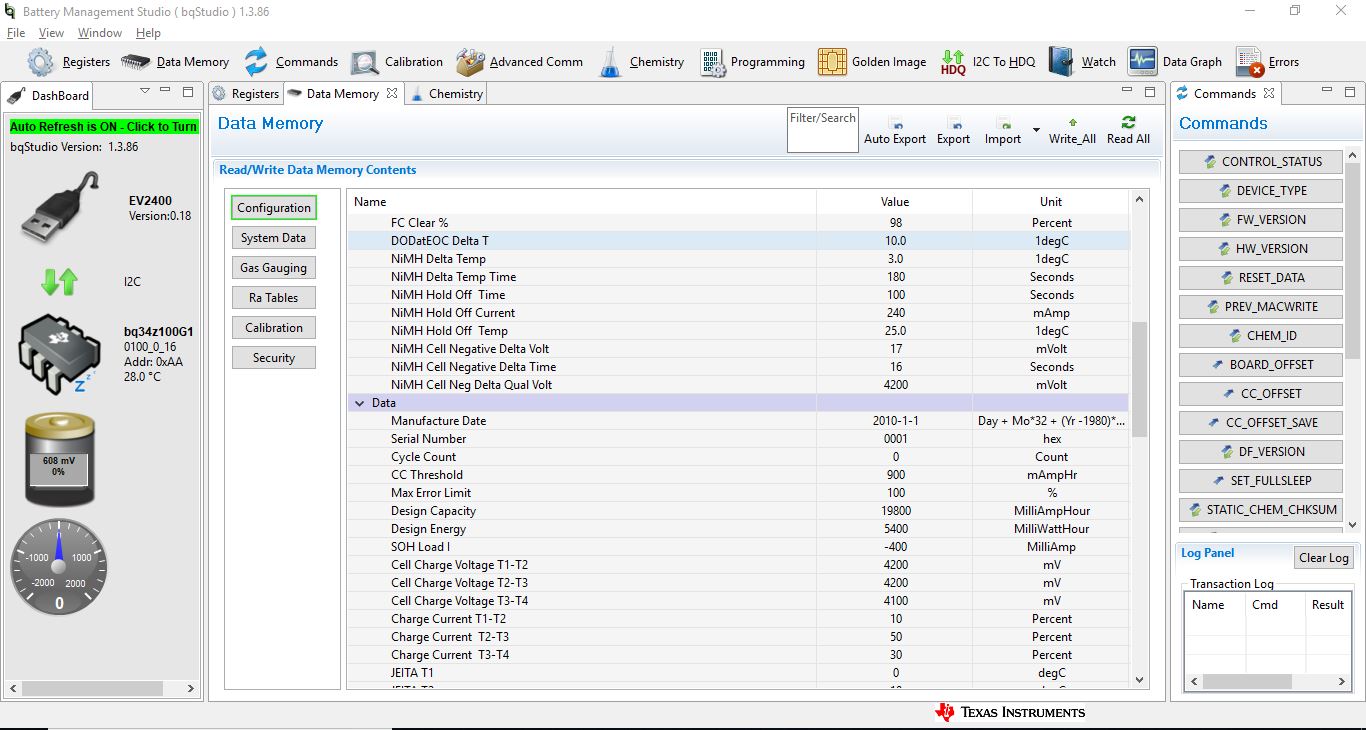Open Window menu
Image resolution: width=1366 pixels, height=730 pixels.
(100, 33)
